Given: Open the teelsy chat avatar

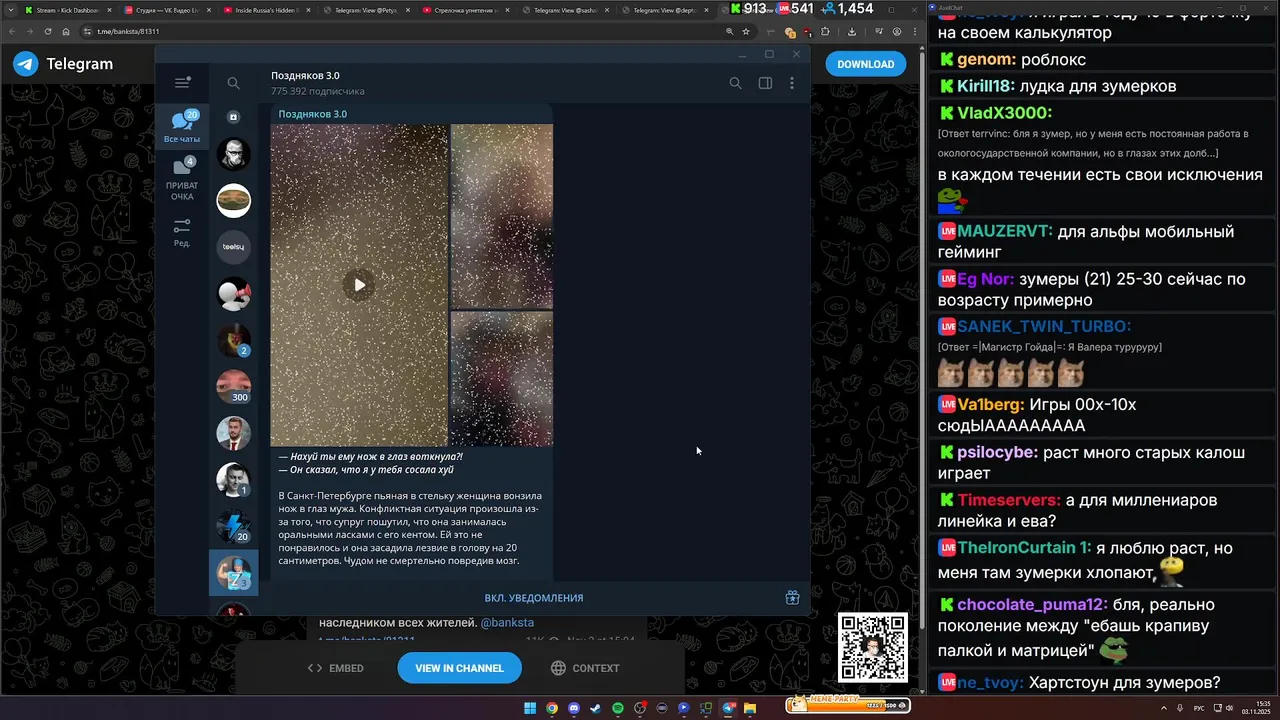Looking at the screenshot, I should (x=234, y=247).
